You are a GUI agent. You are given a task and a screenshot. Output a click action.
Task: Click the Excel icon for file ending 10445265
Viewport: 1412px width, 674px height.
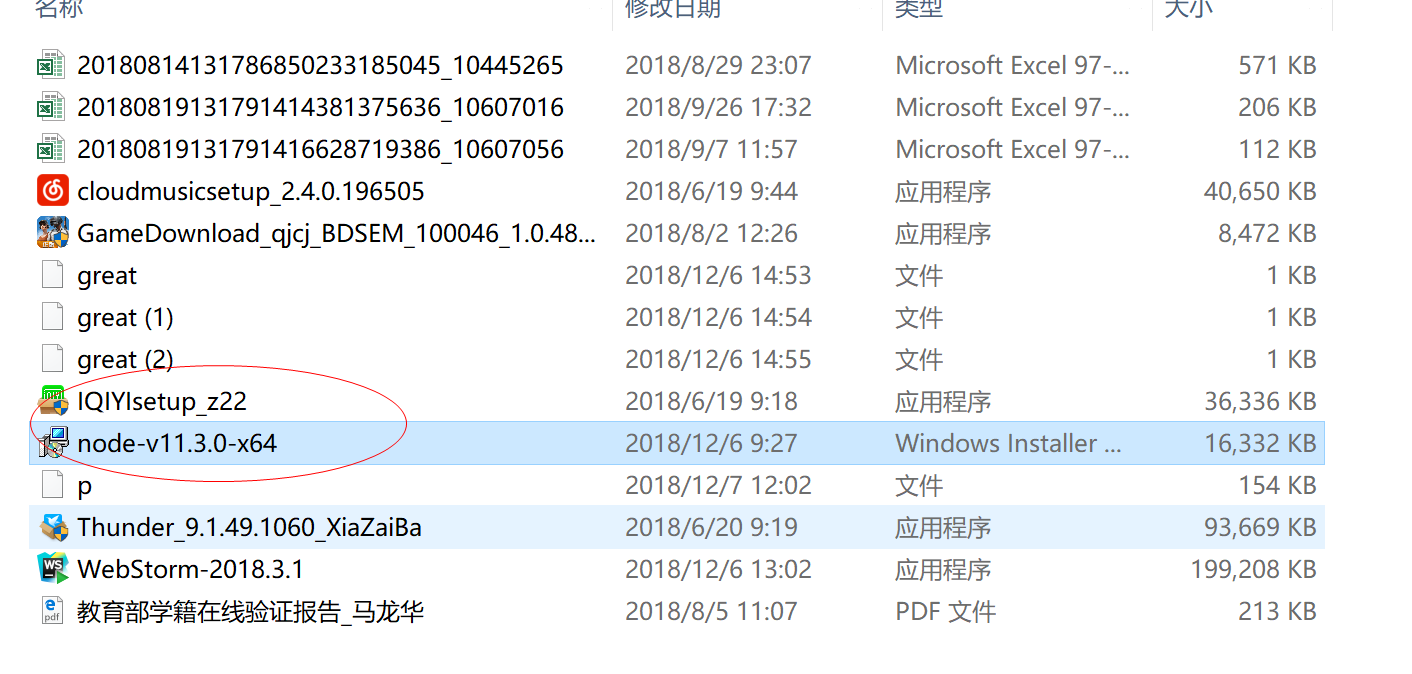click(52, 64)
